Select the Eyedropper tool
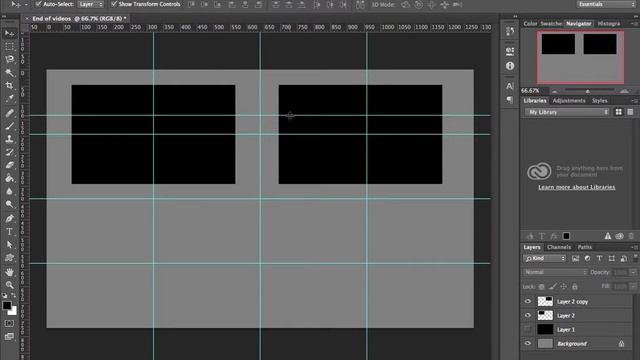This screenshot has height=360, width=640. [9, 99]
